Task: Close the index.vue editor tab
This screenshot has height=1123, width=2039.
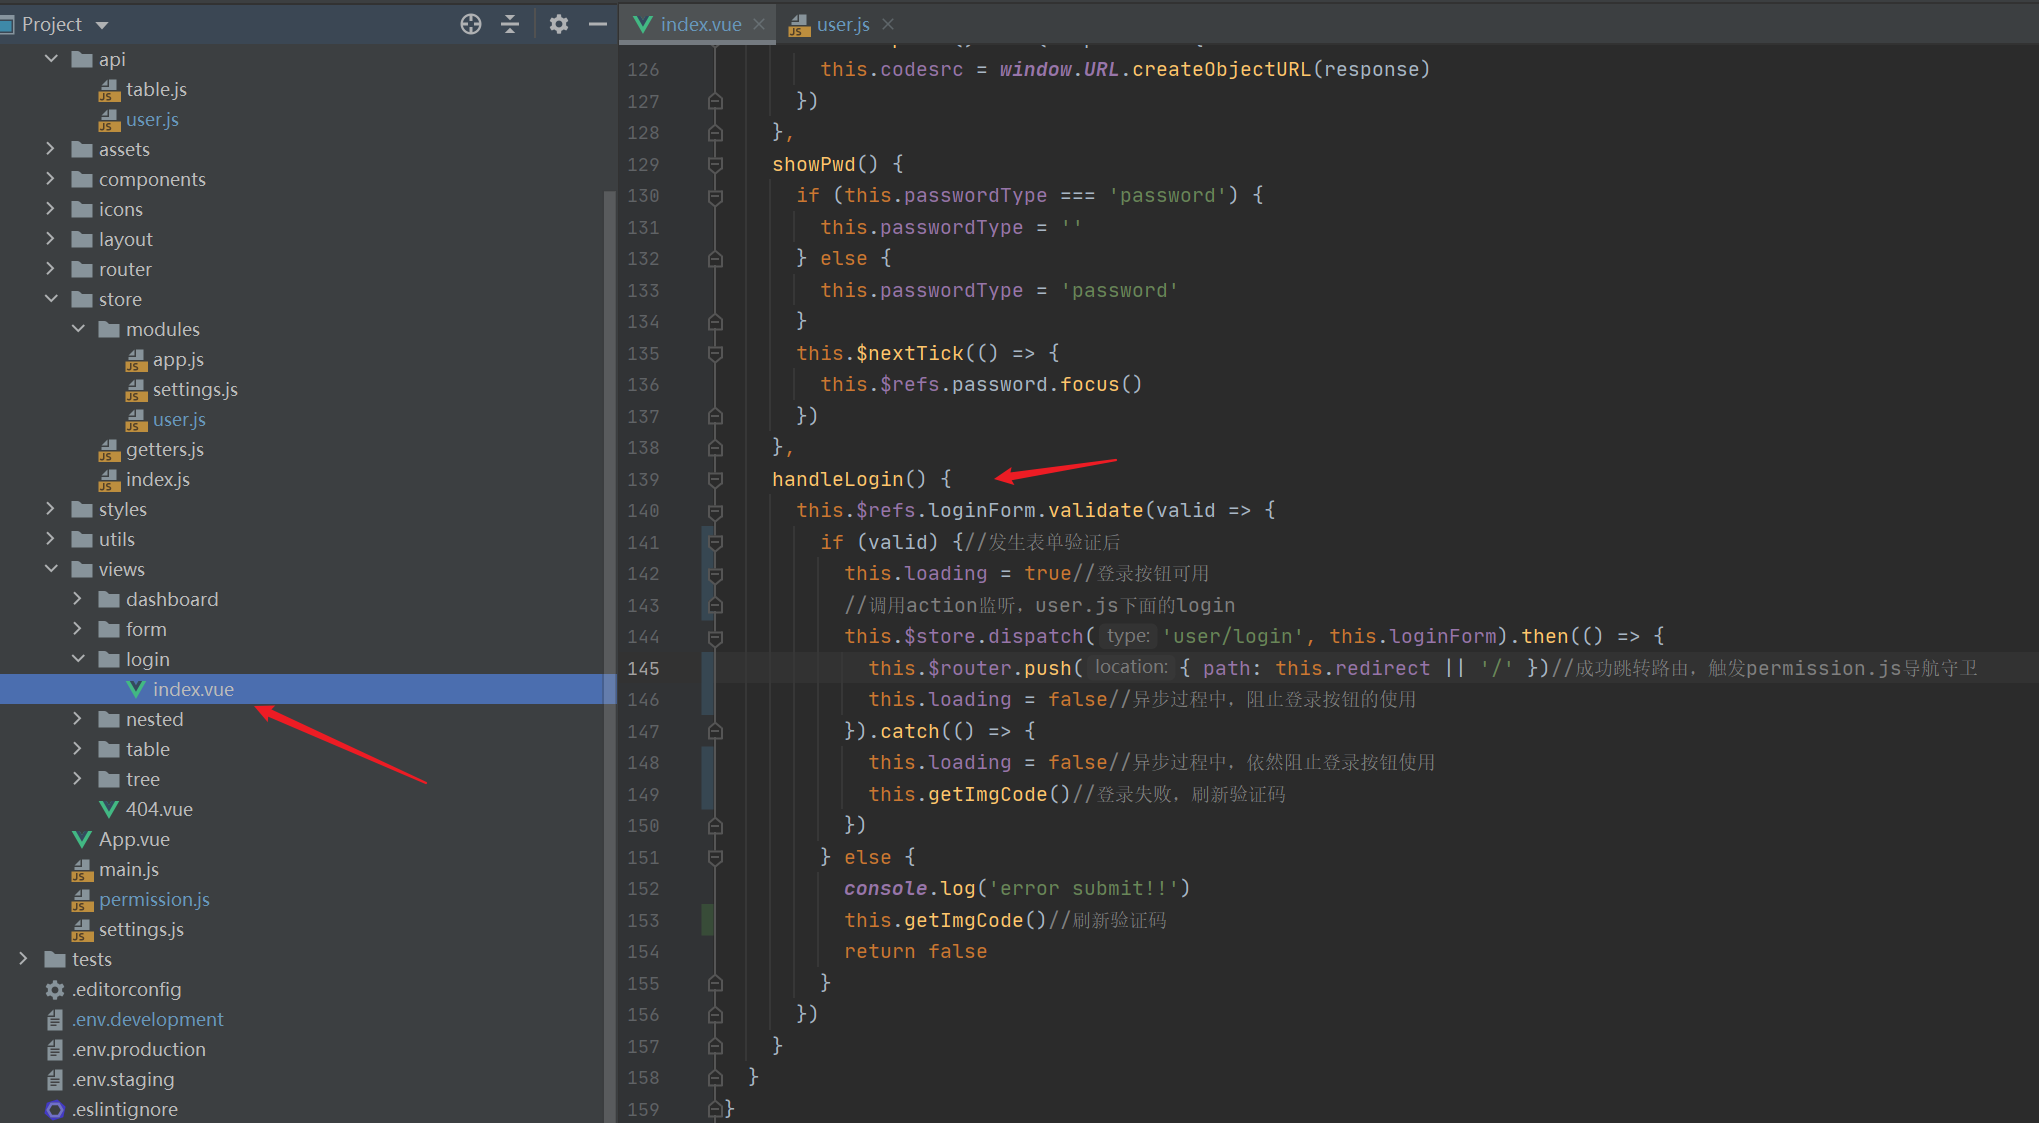Action: point(759,24)
